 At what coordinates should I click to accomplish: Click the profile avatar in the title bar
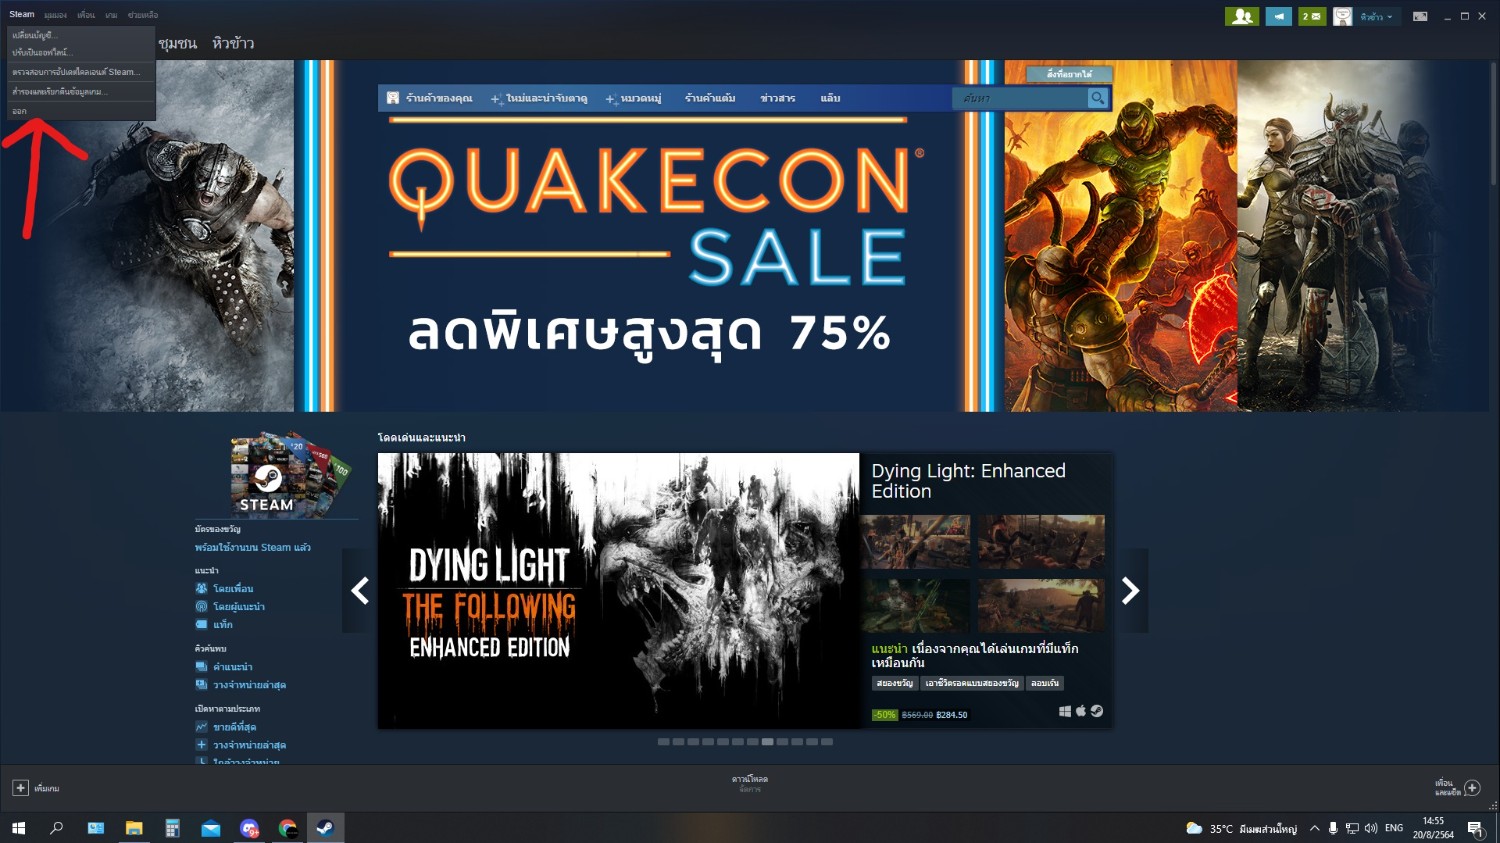[1343, 16]
